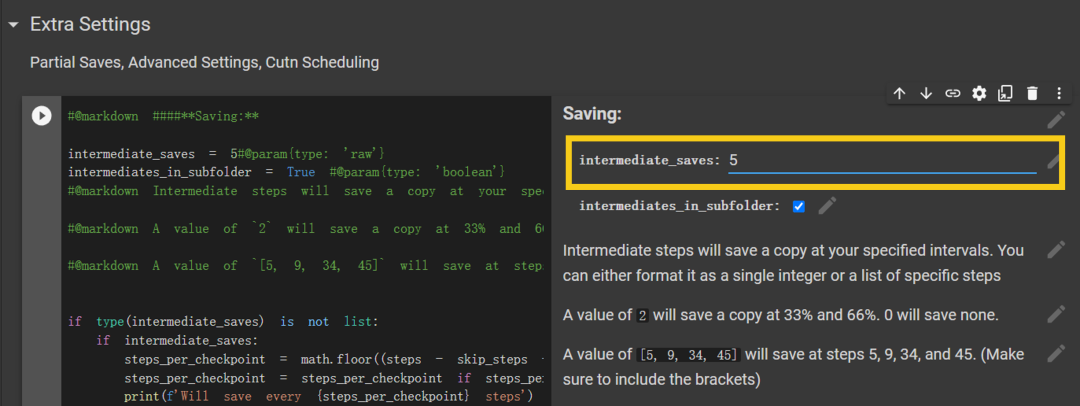
Task: Move cell down with the down arrow
Action: 926,93
